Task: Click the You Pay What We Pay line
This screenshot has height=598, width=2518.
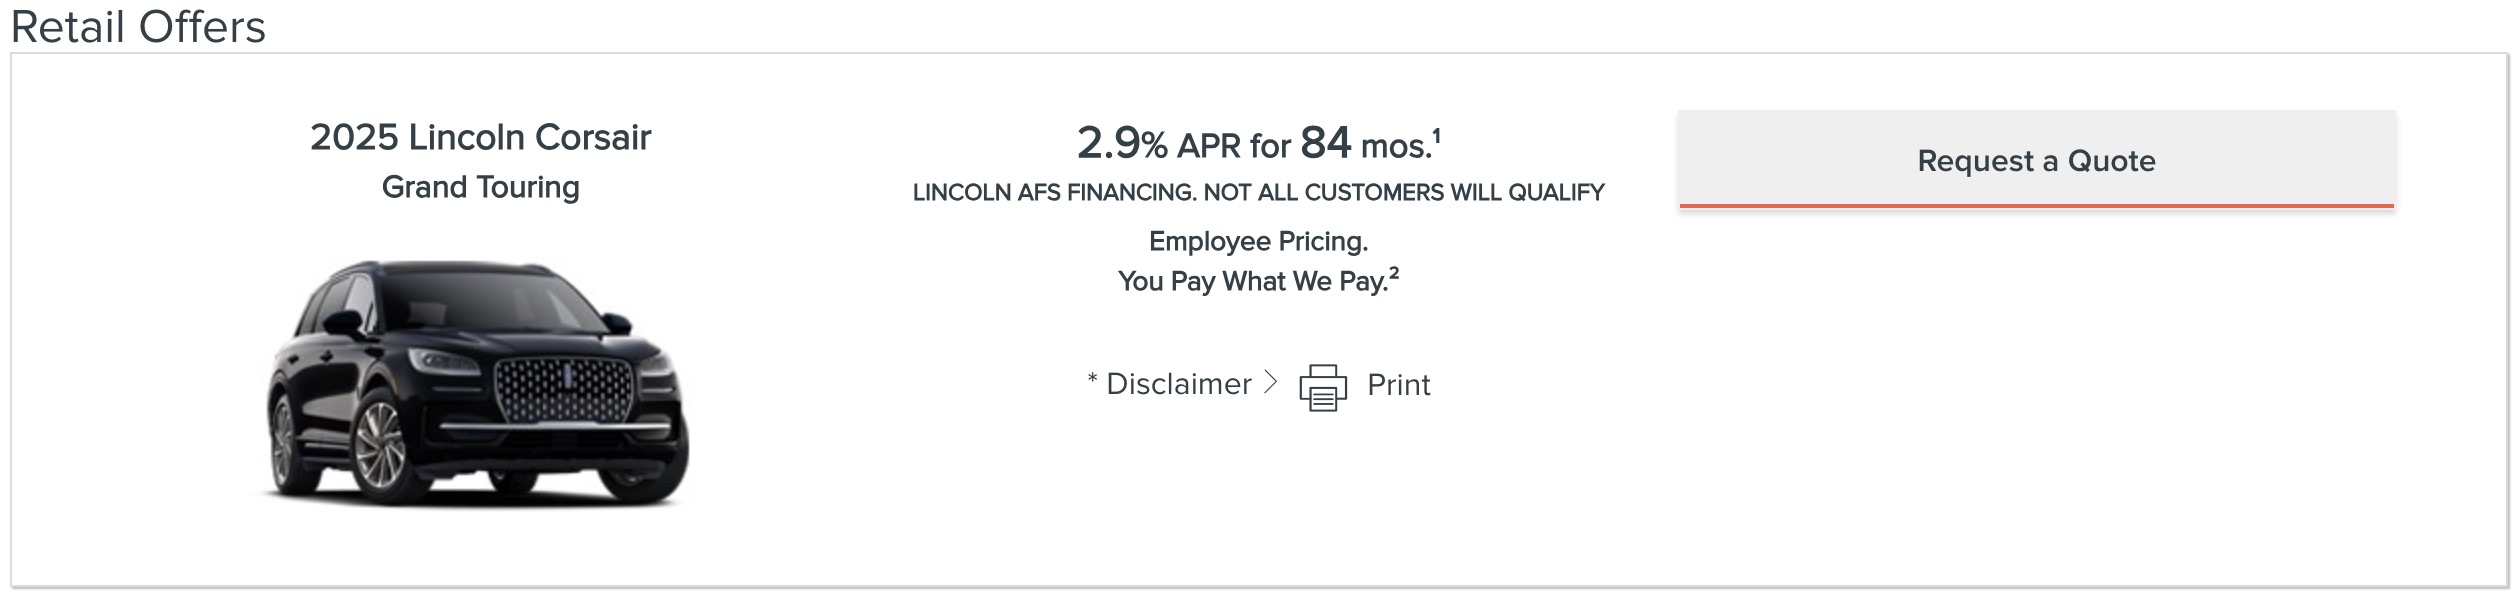Action: [x=1253, y=281]
